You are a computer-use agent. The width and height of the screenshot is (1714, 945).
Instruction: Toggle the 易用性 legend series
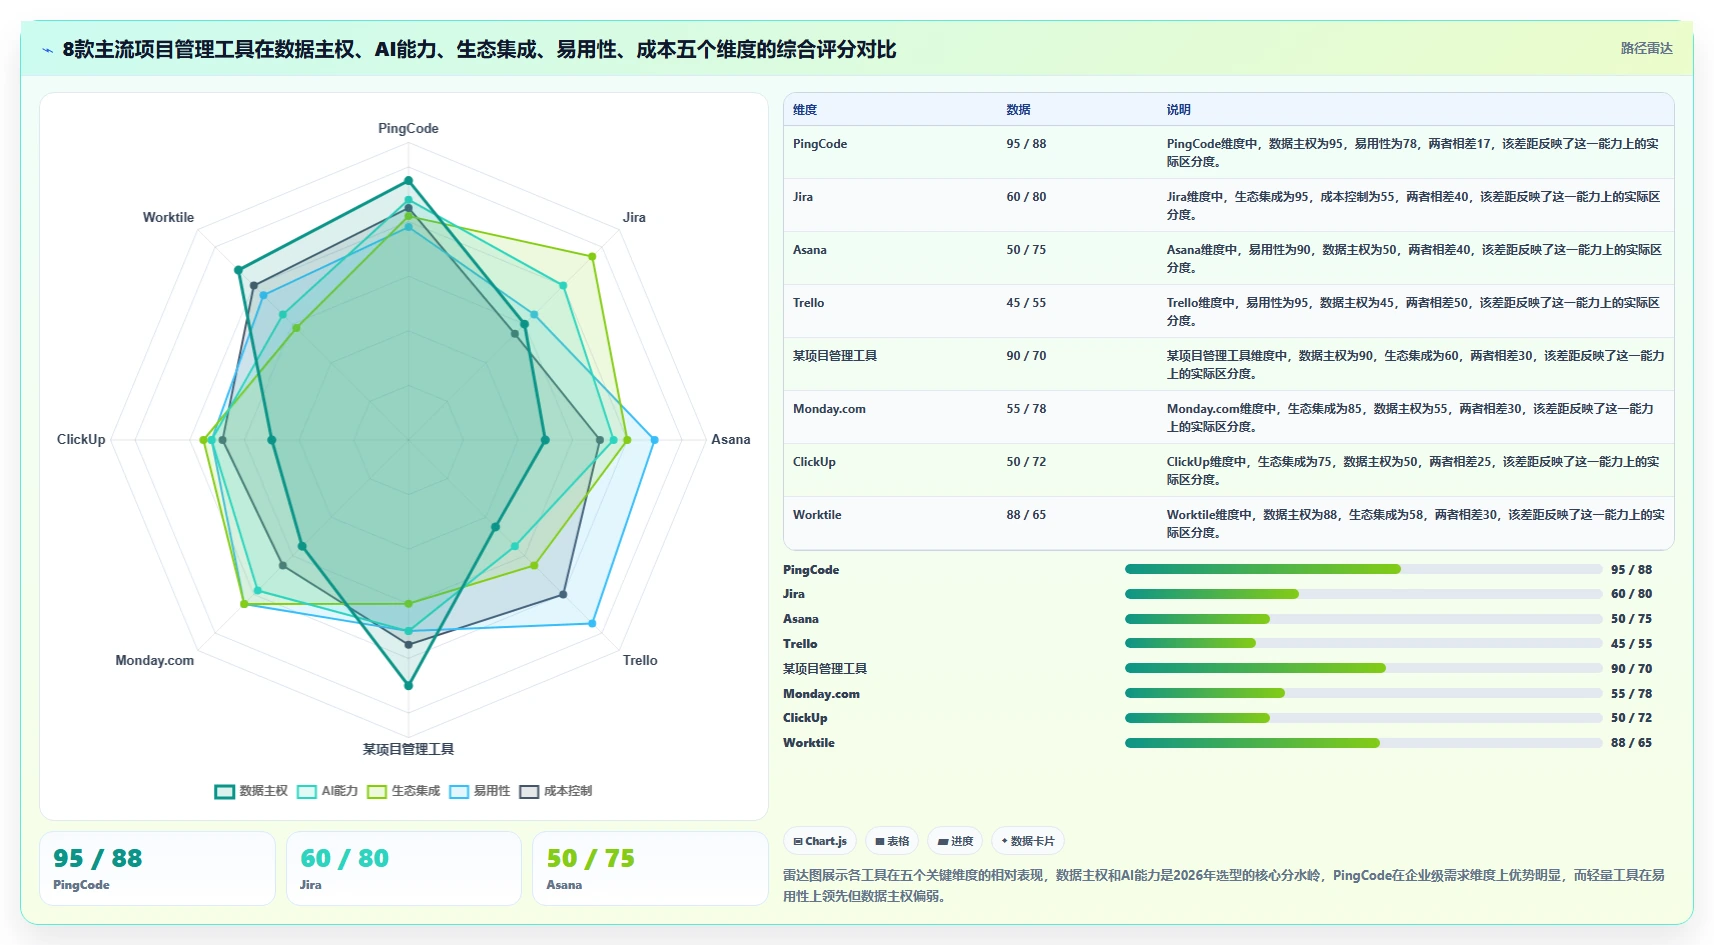(479, 791)
